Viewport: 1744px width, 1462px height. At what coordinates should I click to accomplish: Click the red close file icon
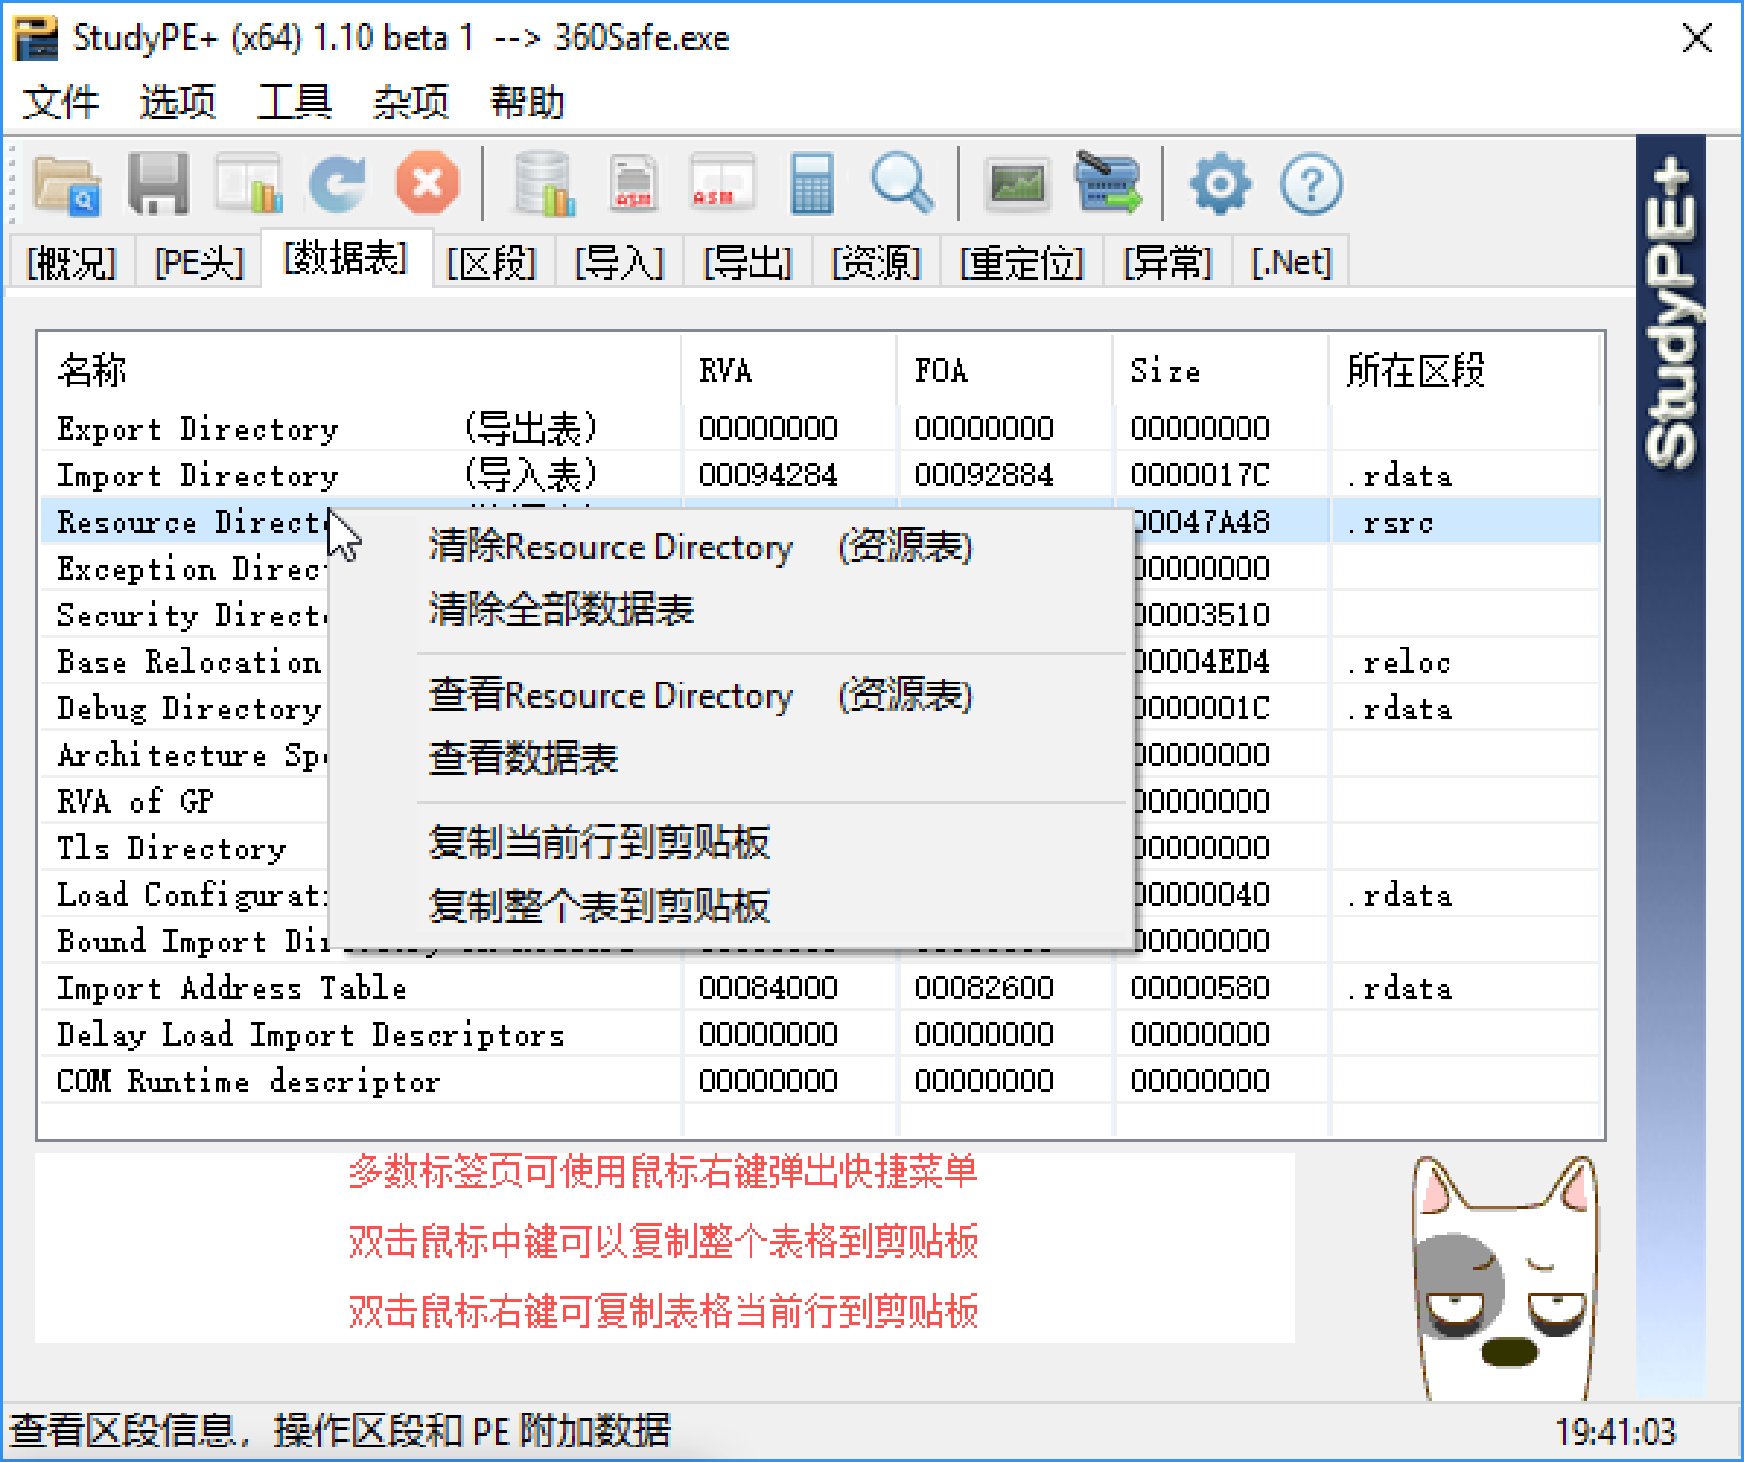coord(428,184)
